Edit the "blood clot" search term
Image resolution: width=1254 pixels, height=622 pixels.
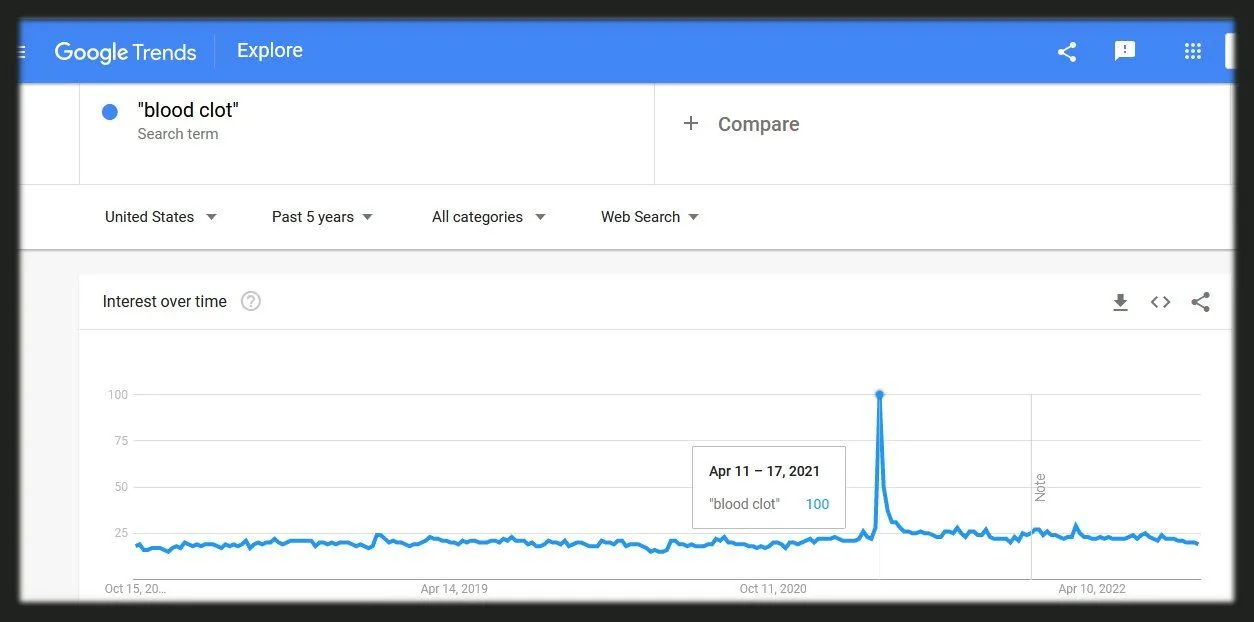tap(188, 111)
